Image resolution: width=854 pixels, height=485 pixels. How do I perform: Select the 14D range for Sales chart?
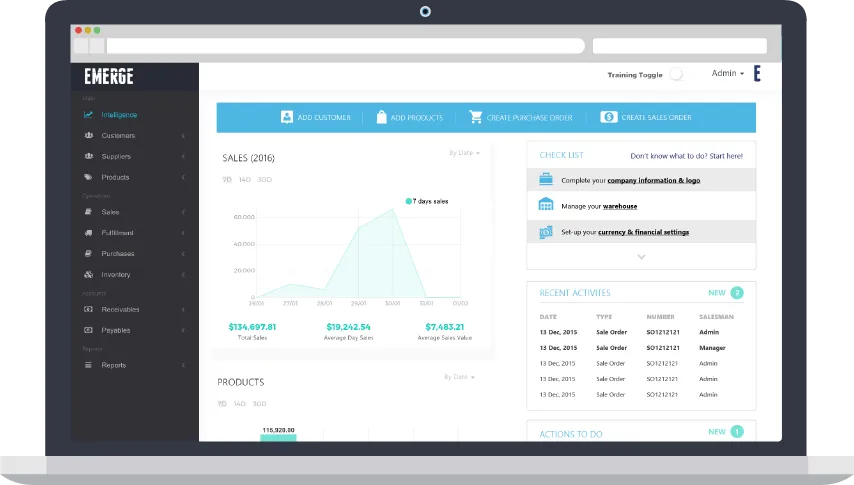click(244, 180)
